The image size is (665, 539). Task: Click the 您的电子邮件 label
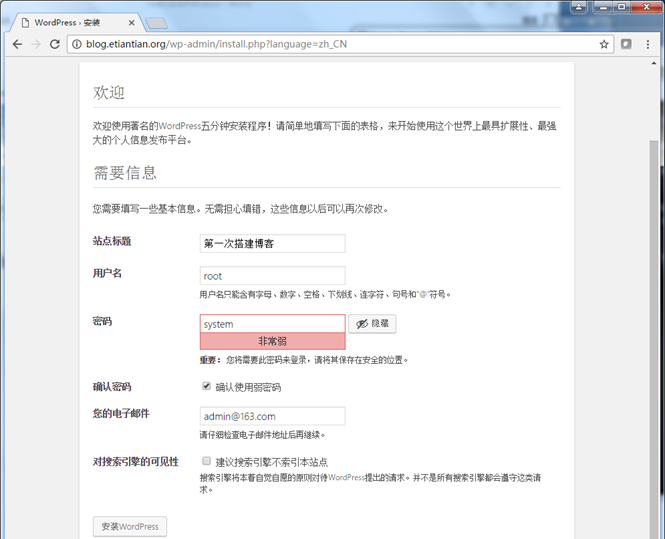pos(121,413)
